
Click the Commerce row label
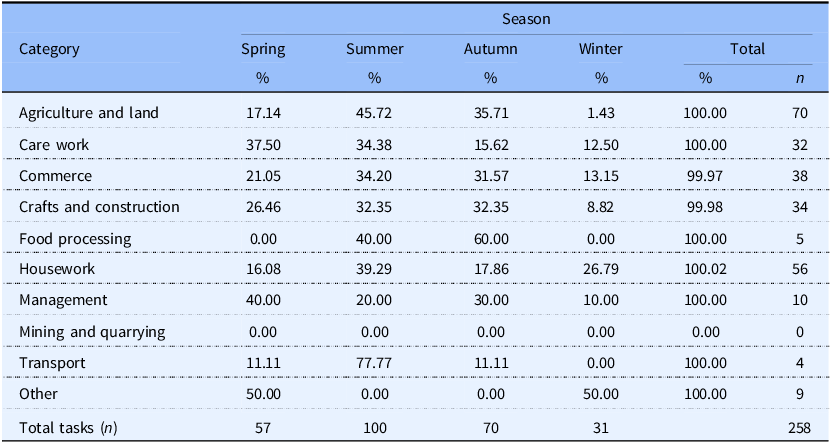[x=56, y=175]
